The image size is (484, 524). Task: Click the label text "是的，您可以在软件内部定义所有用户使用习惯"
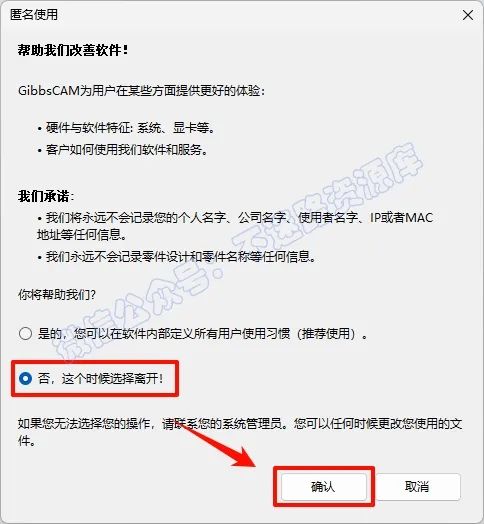tap(164, 334)
